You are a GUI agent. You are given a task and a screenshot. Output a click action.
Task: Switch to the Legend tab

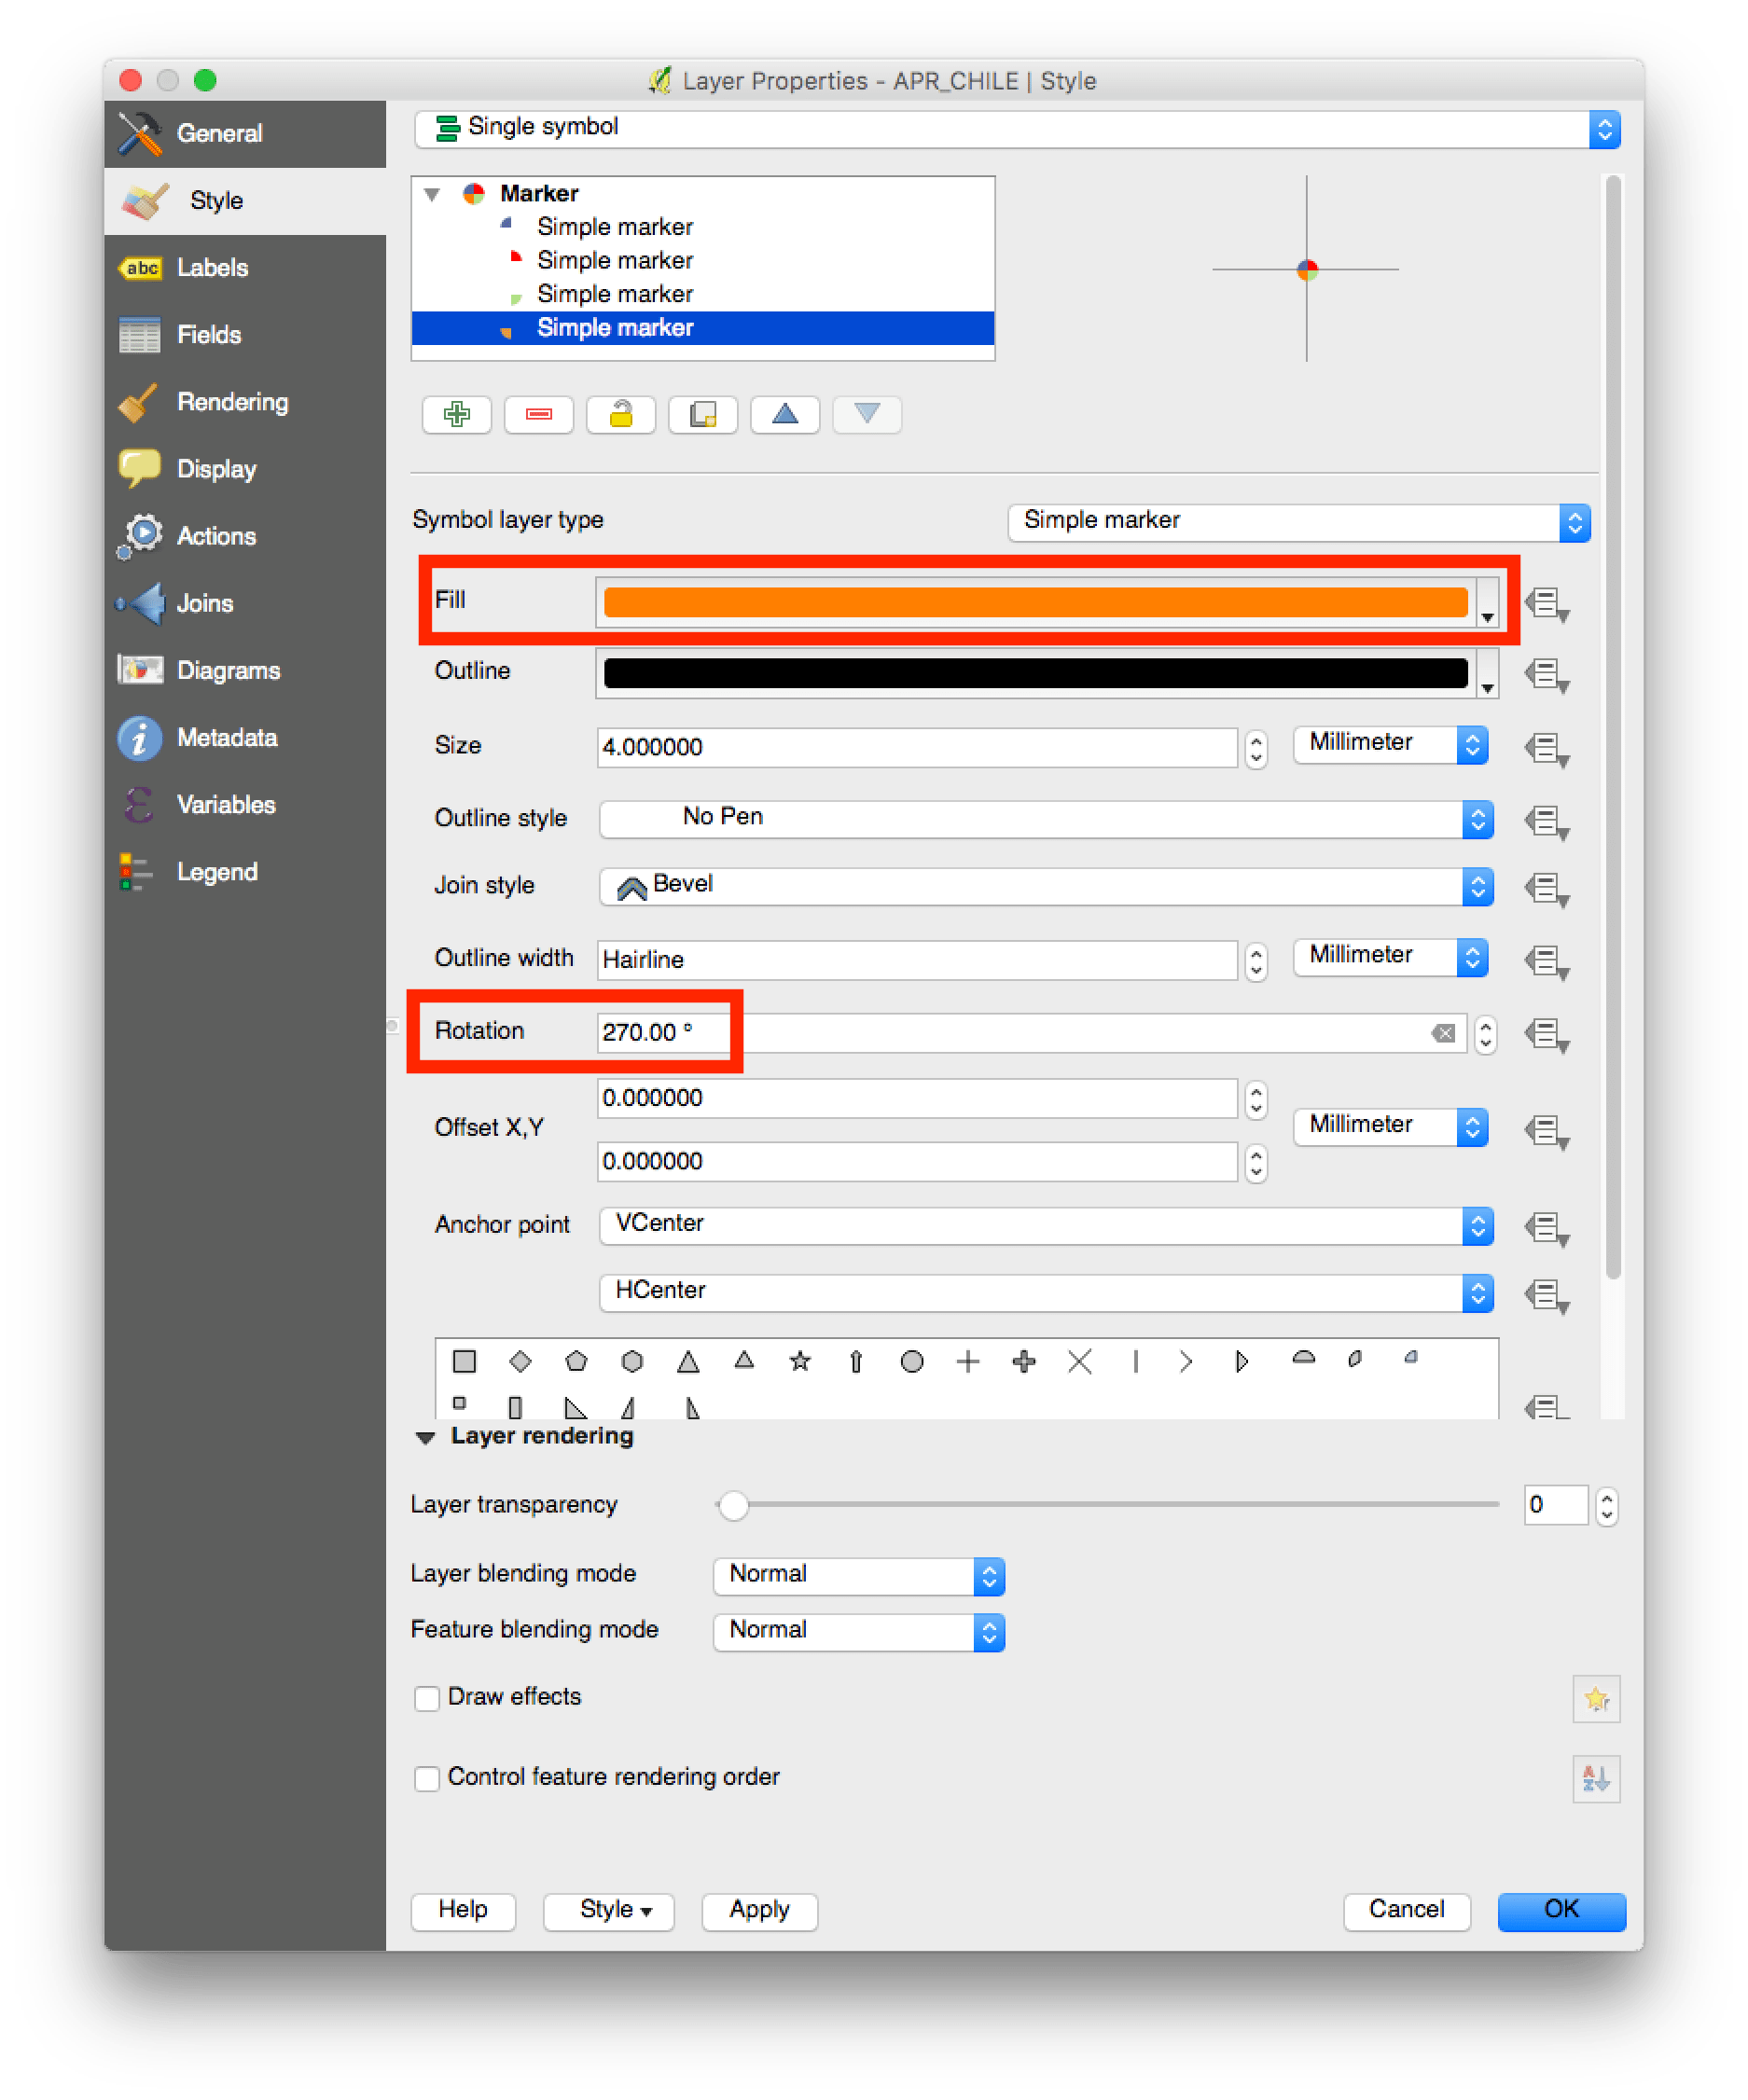click(x=245, y=872)
